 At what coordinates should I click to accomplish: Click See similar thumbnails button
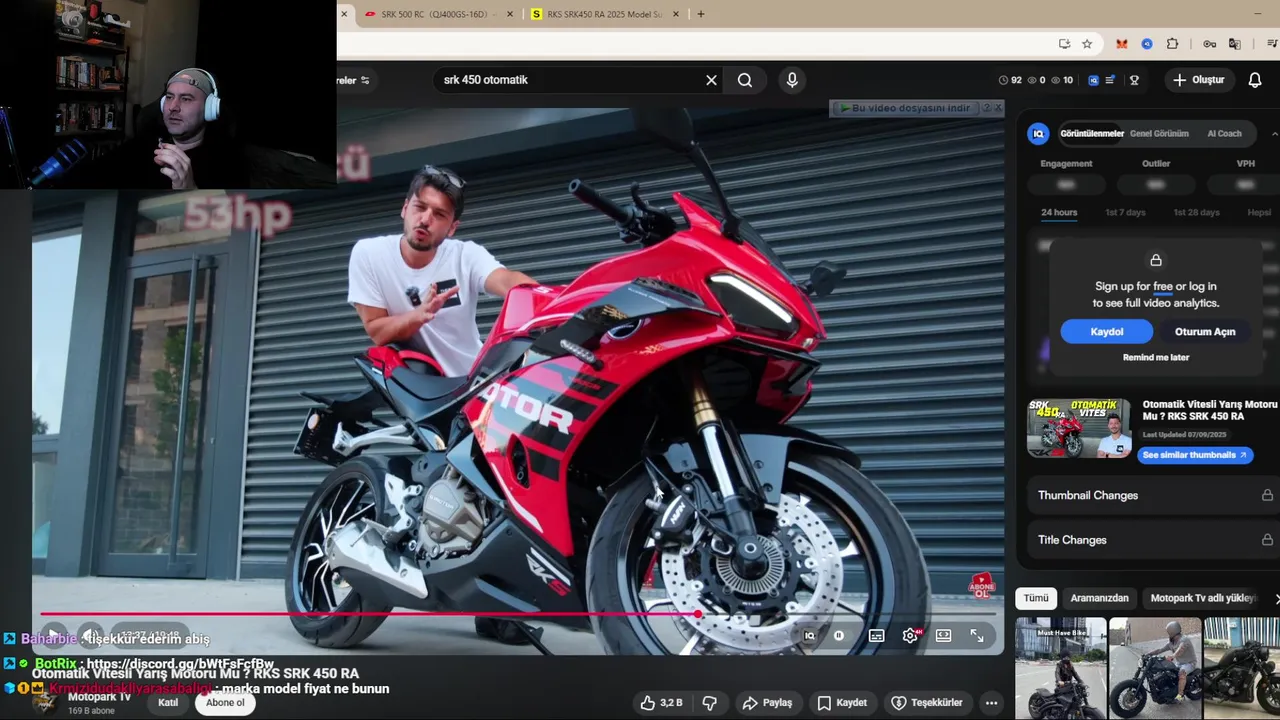[1195, 455]
